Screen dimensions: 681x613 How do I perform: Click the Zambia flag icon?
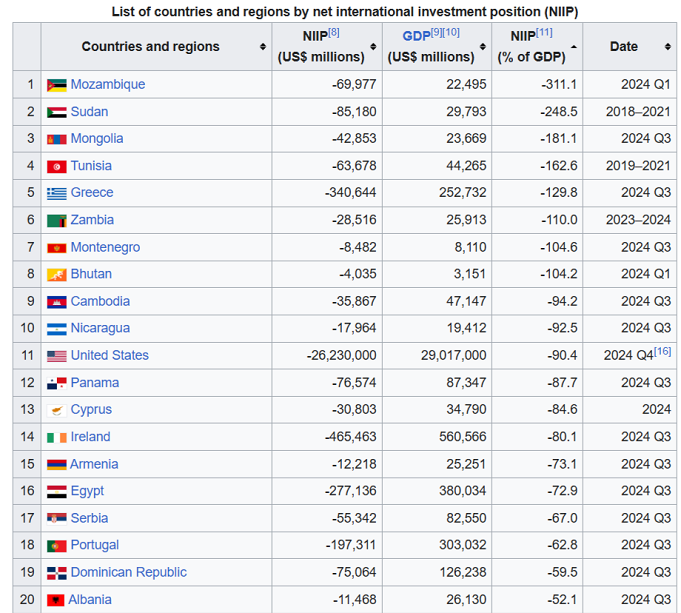[56, 221]
